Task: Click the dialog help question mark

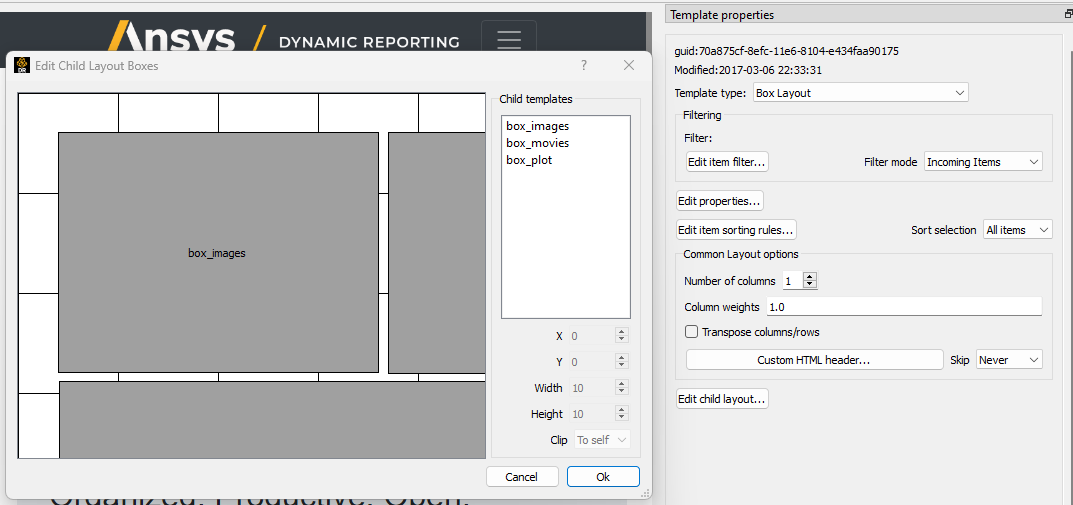Action: (584, 65)
